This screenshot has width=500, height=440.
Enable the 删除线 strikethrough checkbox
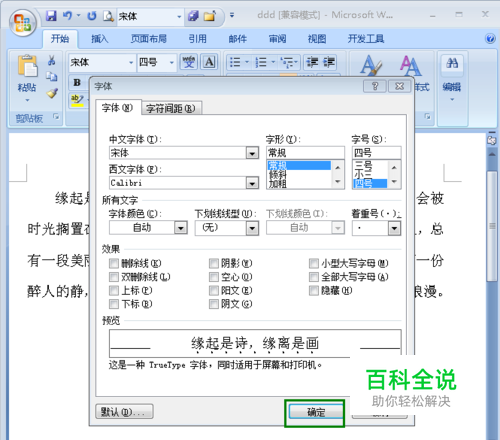tap(114, 264)
